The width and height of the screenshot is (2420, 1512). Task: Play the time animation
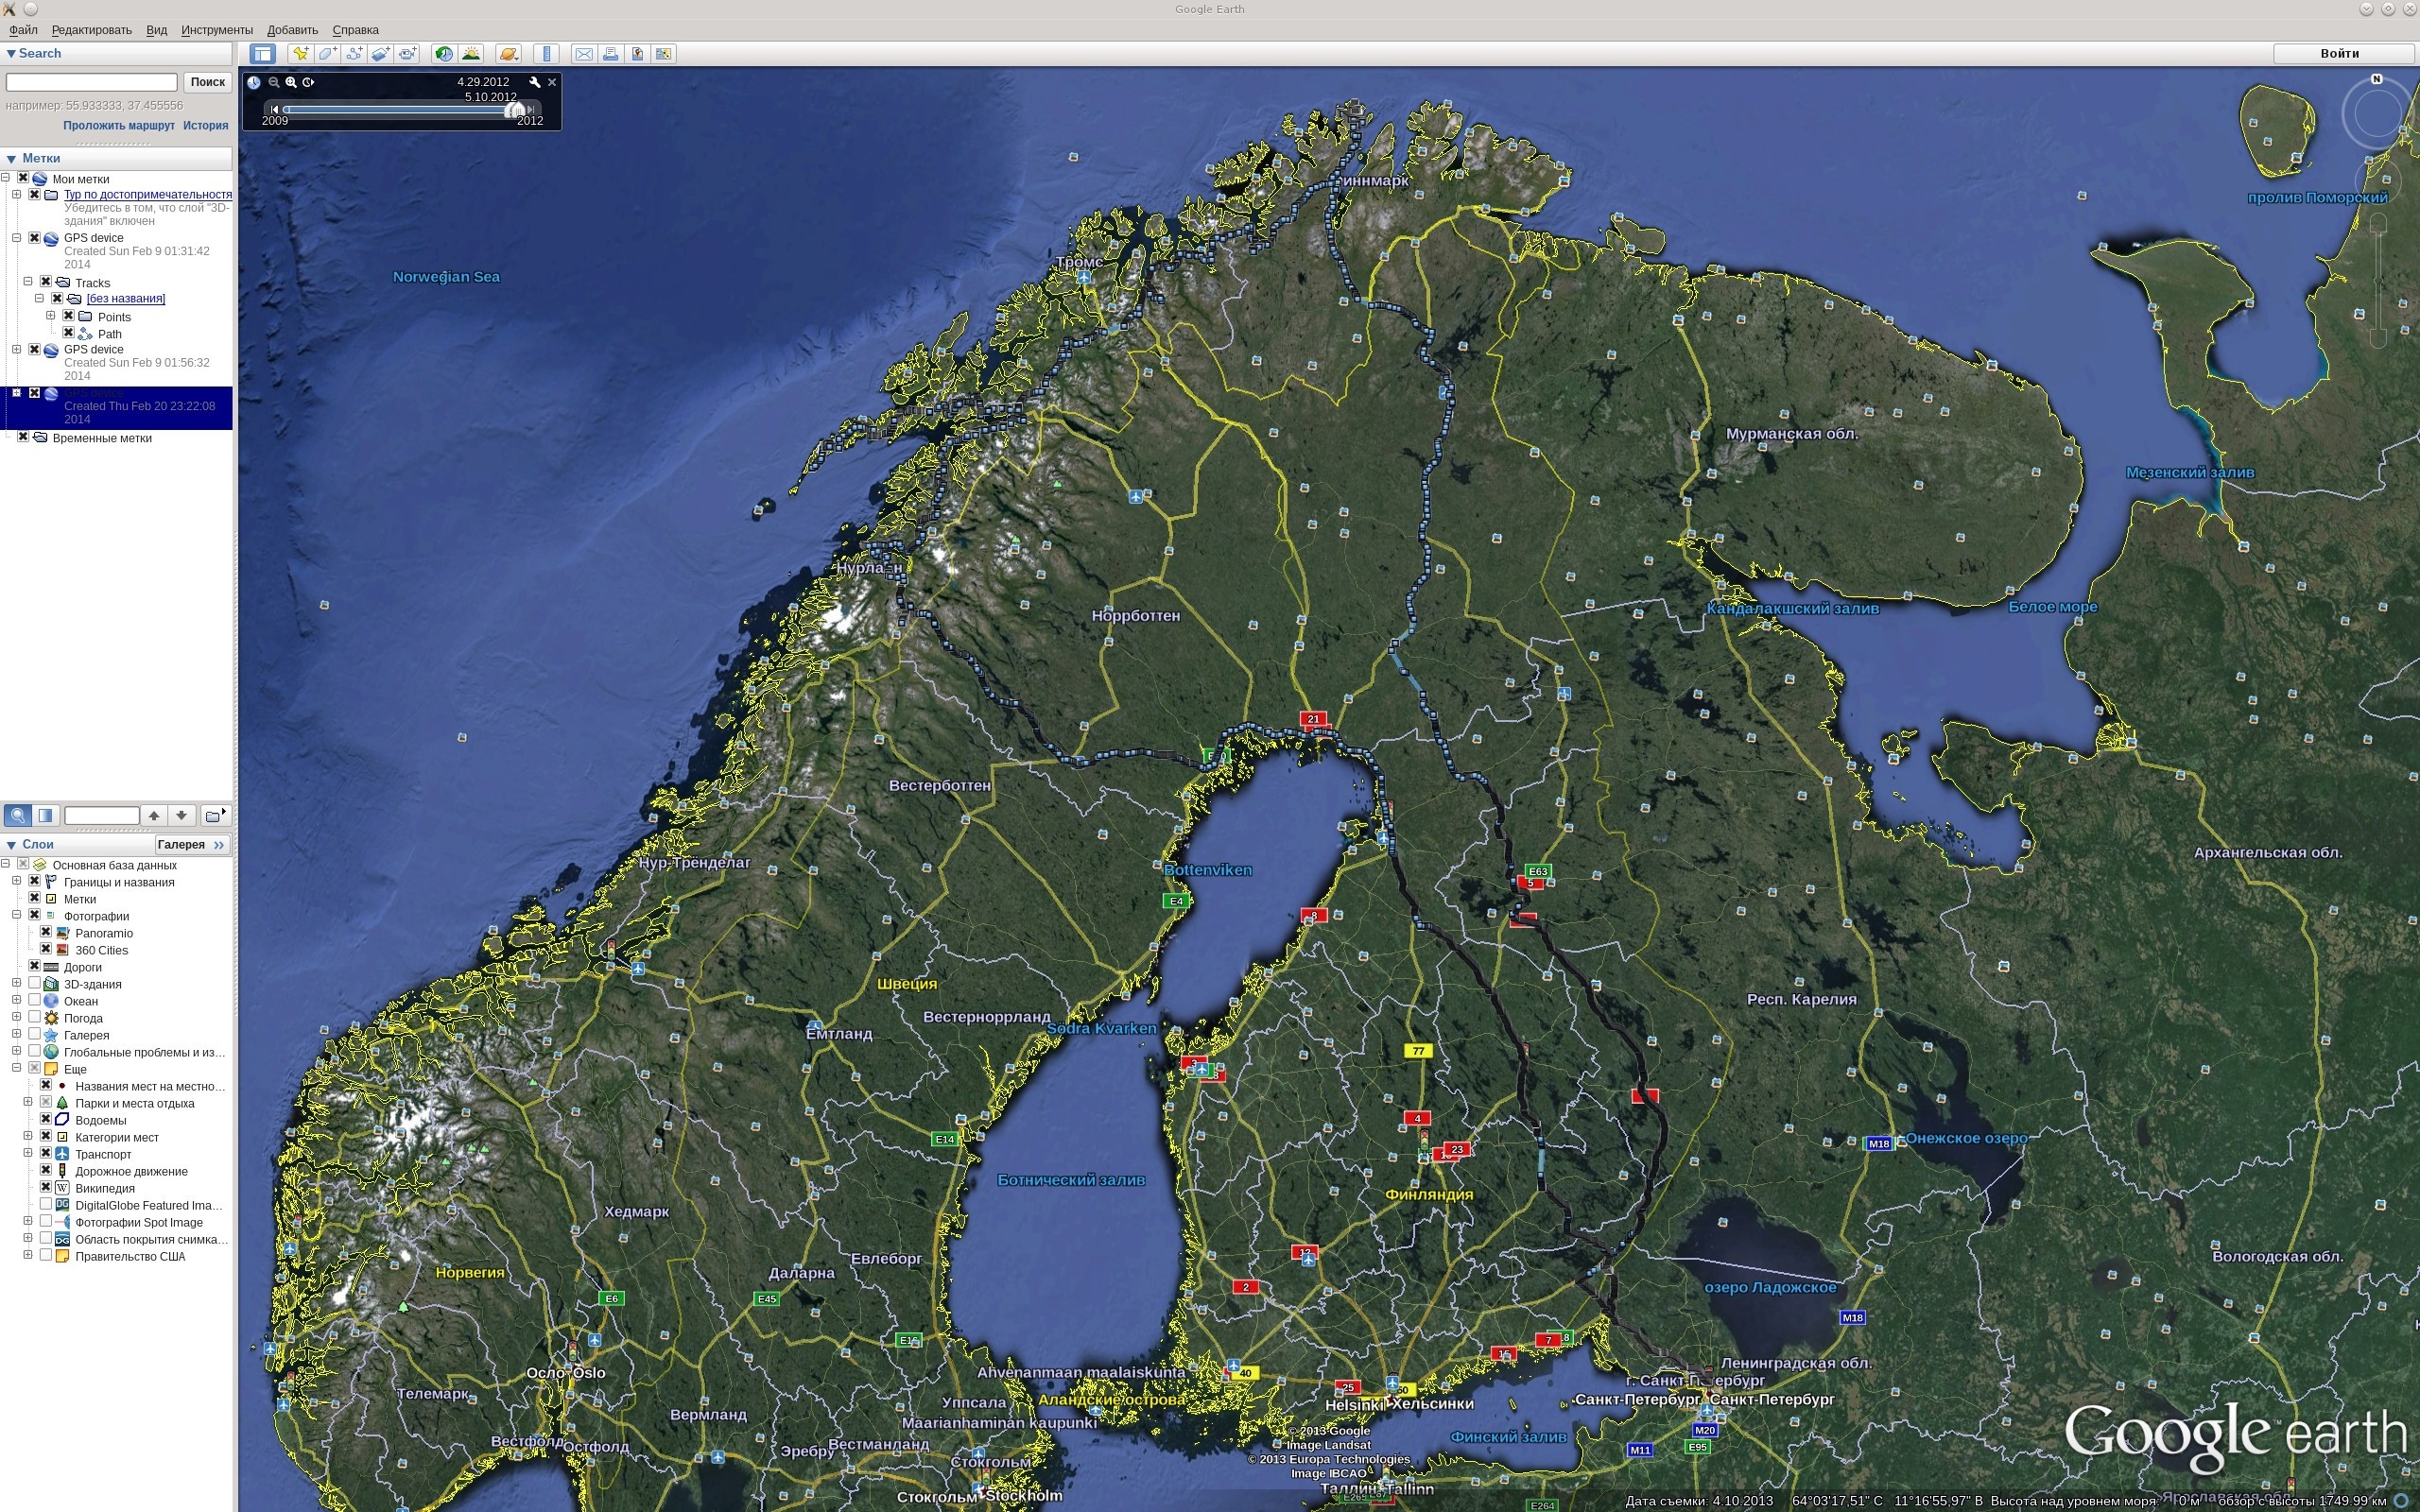pyautogui.click(x=309, y=82)
